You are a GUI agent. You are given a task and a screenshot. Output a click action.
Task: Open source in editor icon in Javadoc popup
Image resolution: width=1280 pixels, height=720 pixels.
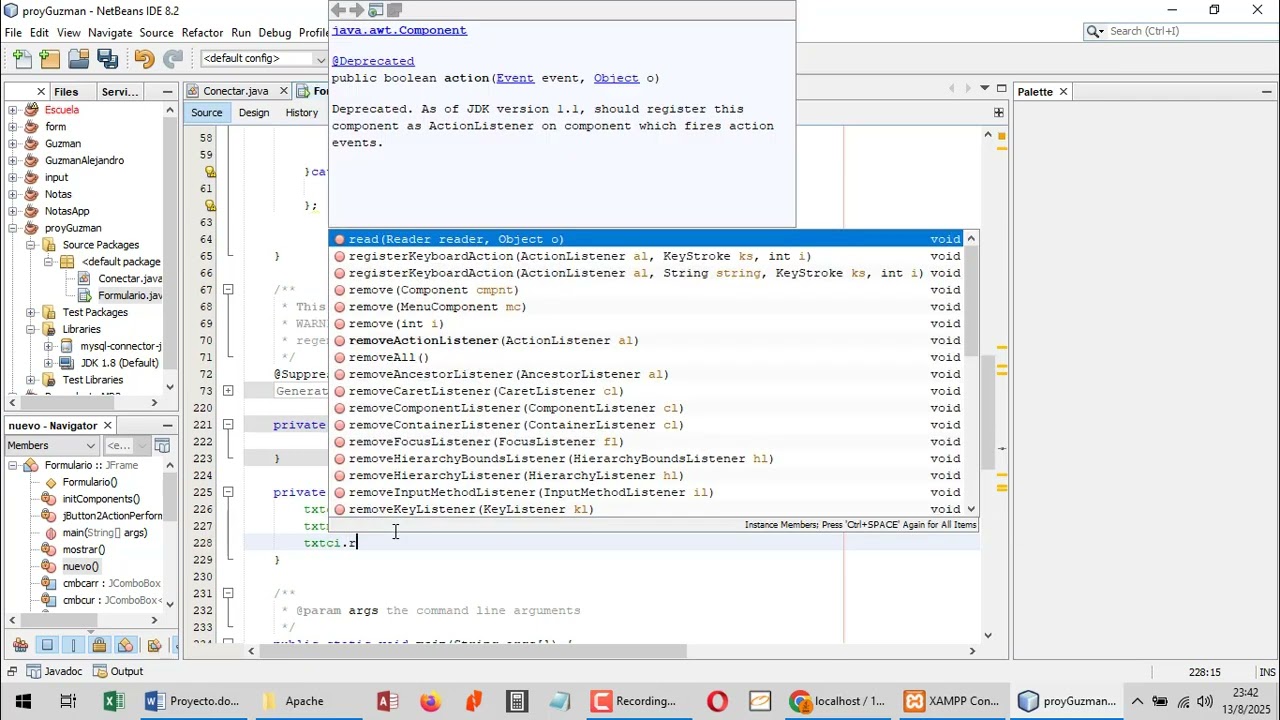395,10
